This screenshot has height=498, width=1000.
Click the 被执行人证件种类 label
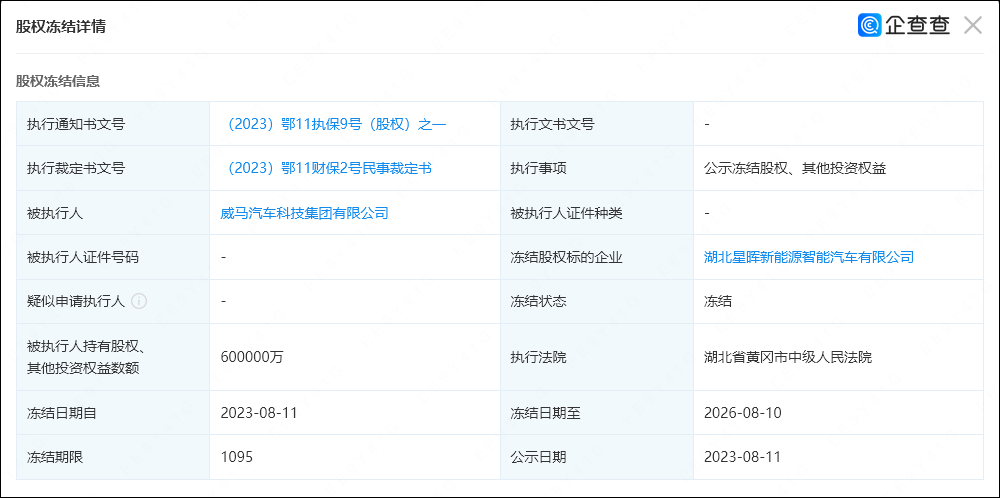pos(566,214)
